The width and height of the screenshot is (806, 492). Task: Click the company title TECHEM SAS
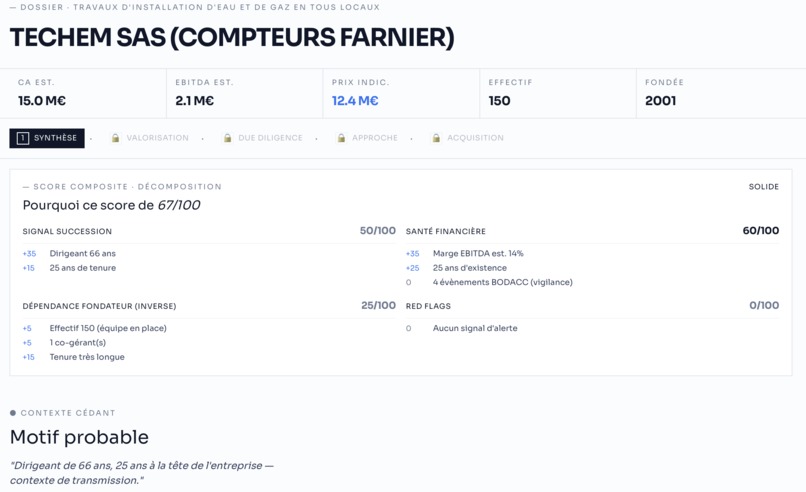pos(232,38)
